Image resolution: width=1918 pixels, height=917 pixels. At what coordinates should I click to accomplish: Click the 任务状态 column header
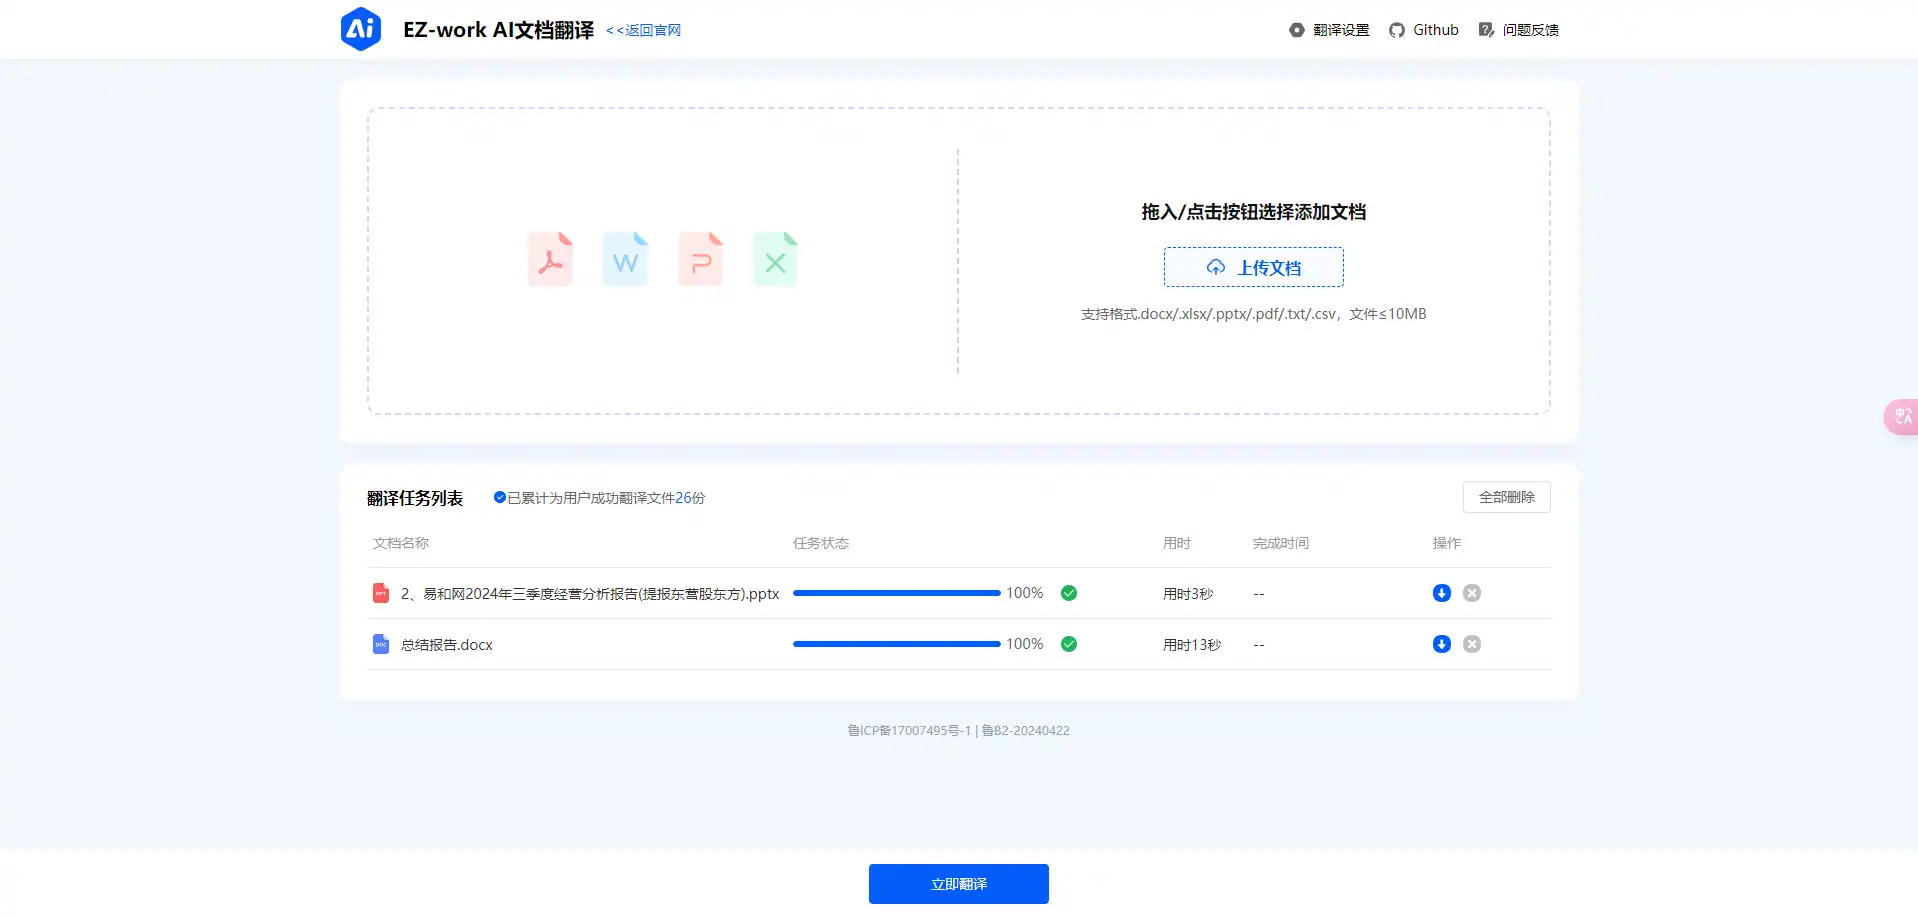821,543
